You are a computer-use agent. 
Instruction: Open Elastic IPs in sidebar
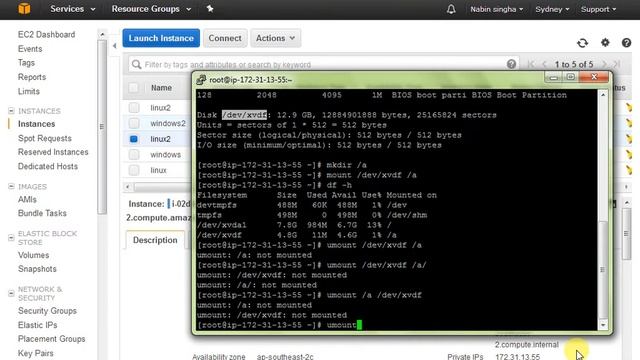tap(38, 325)
